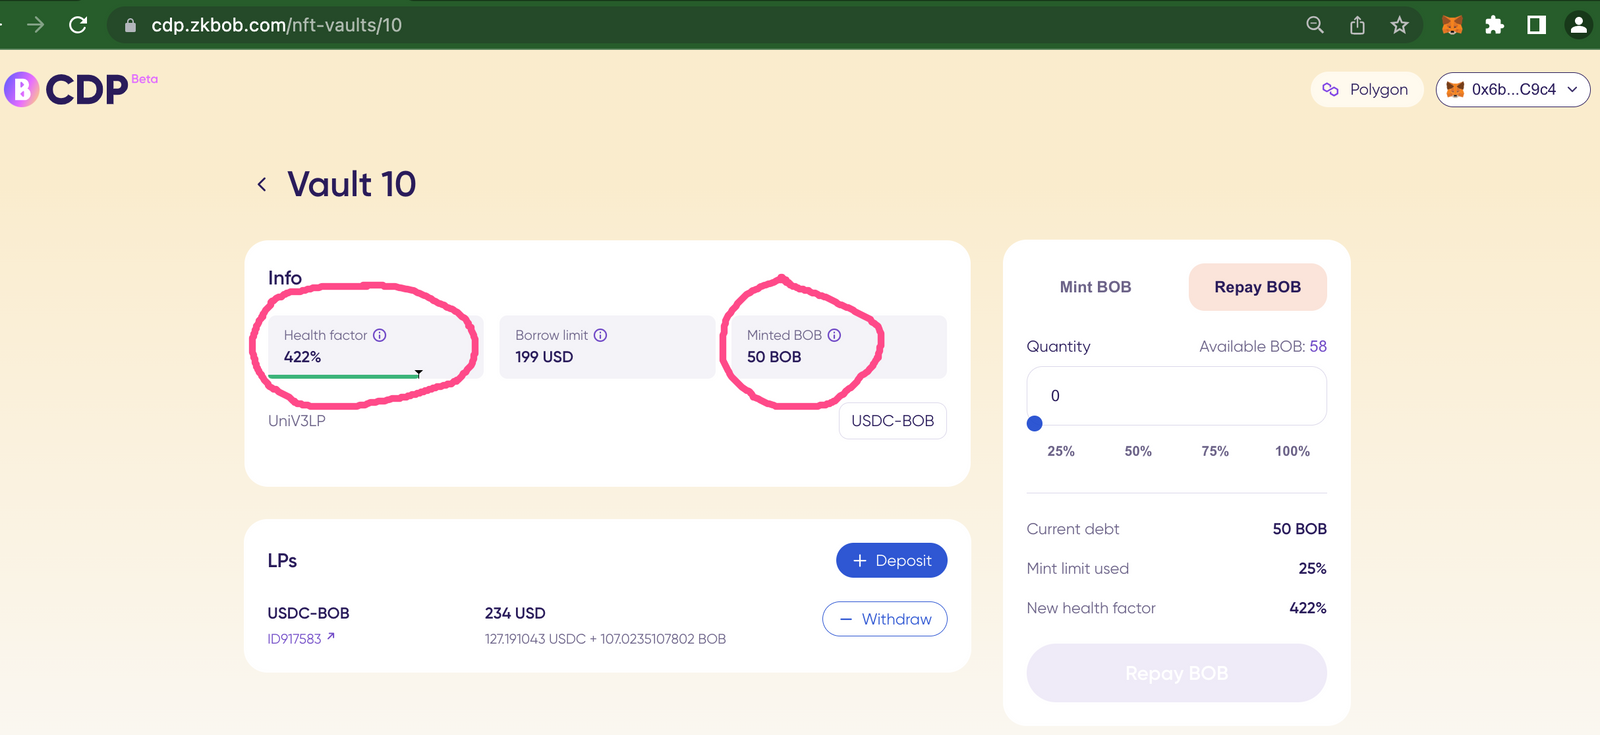Click the quantity slider handle

(1035, 424)
